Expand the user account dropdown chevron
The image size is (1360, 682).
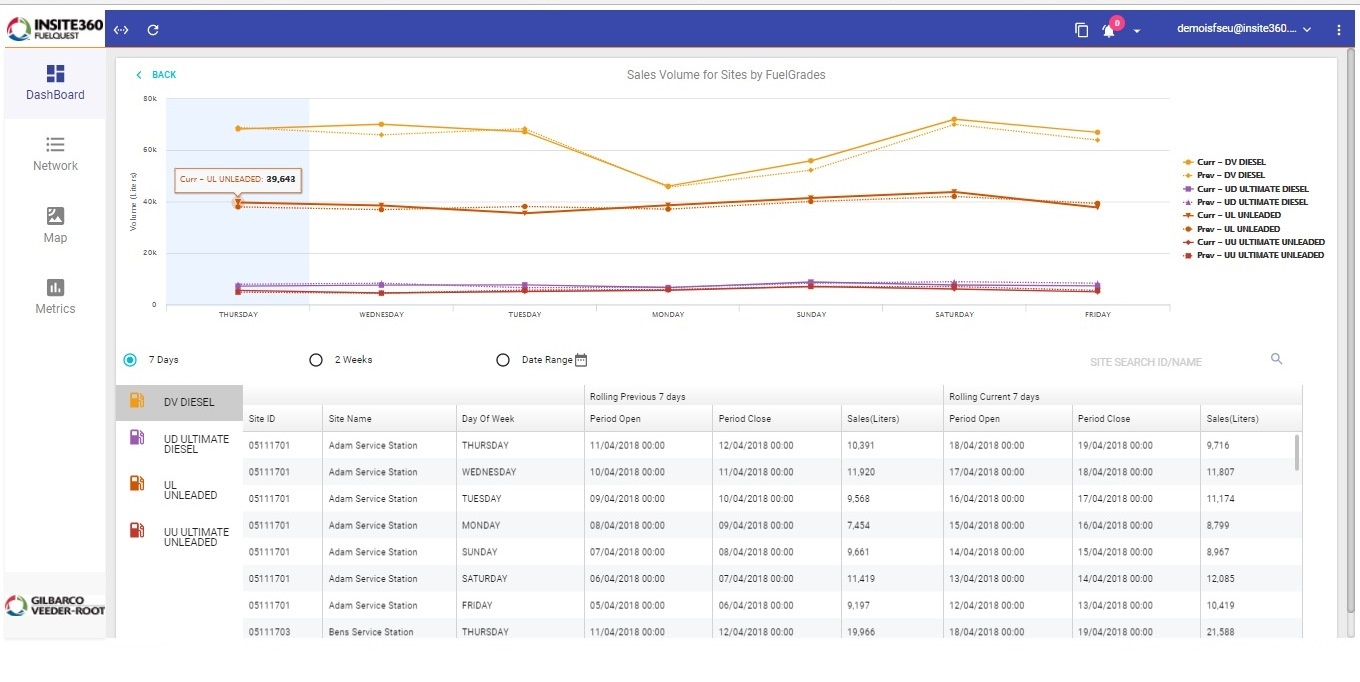(x=1308, y=30)
